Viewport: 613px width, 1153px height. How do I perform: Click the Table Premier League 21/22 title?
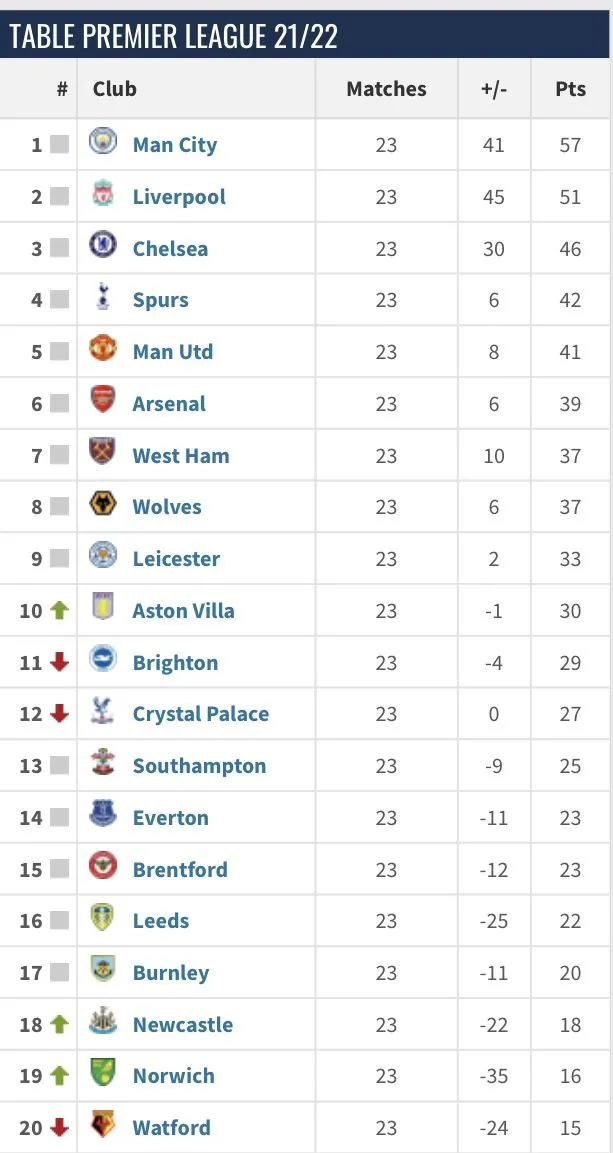(x=174, y=36)
